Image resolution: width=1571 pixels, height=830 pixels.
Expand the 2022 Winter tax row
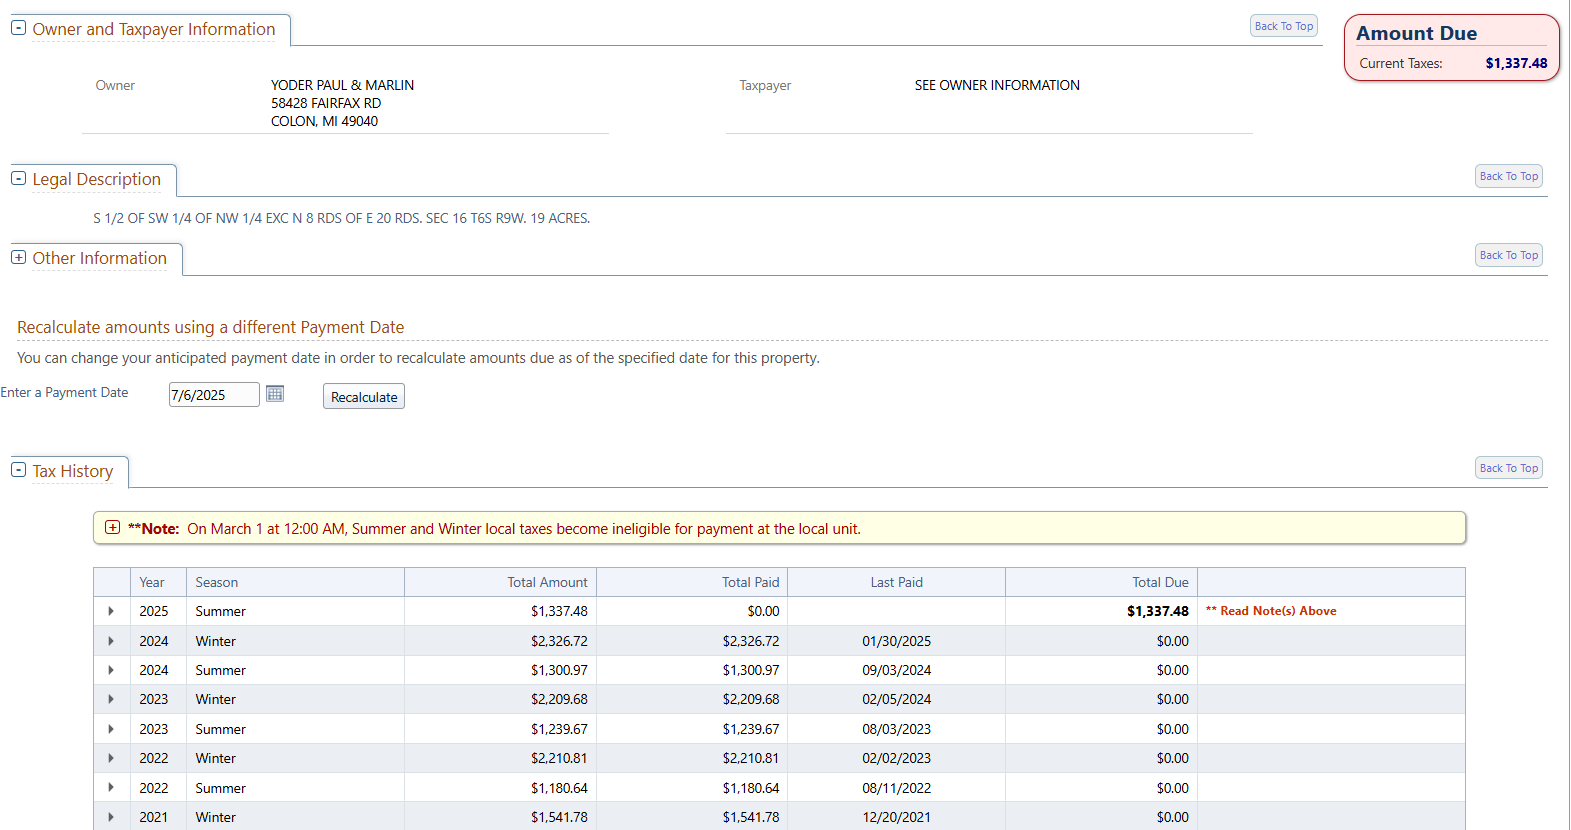coord(111,758)
